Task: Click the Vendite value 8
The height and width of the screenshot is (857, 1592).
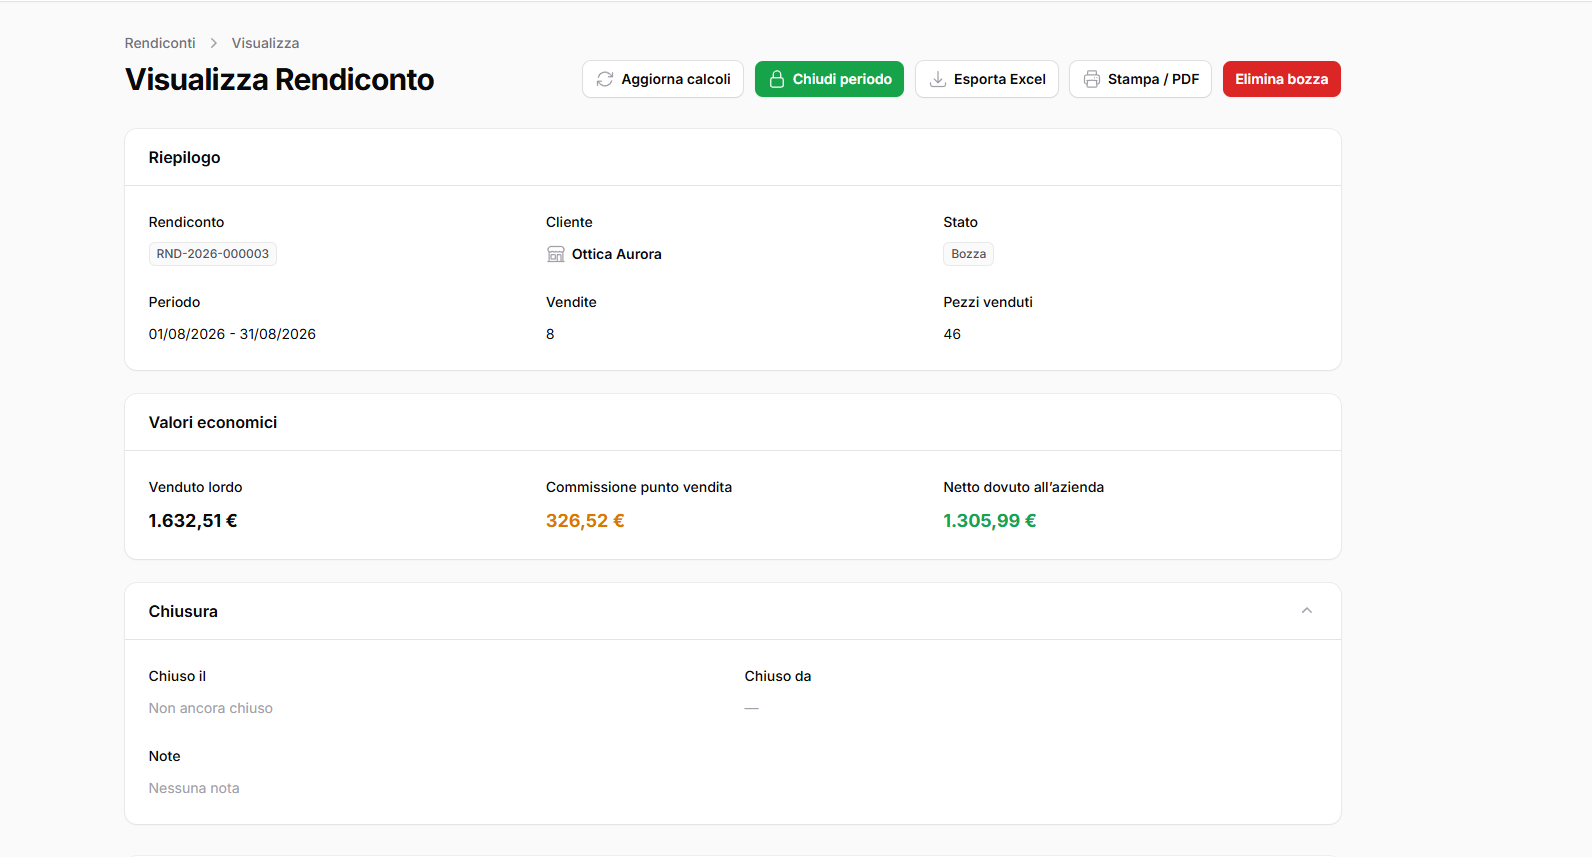Action: click(x=550, y=334)
